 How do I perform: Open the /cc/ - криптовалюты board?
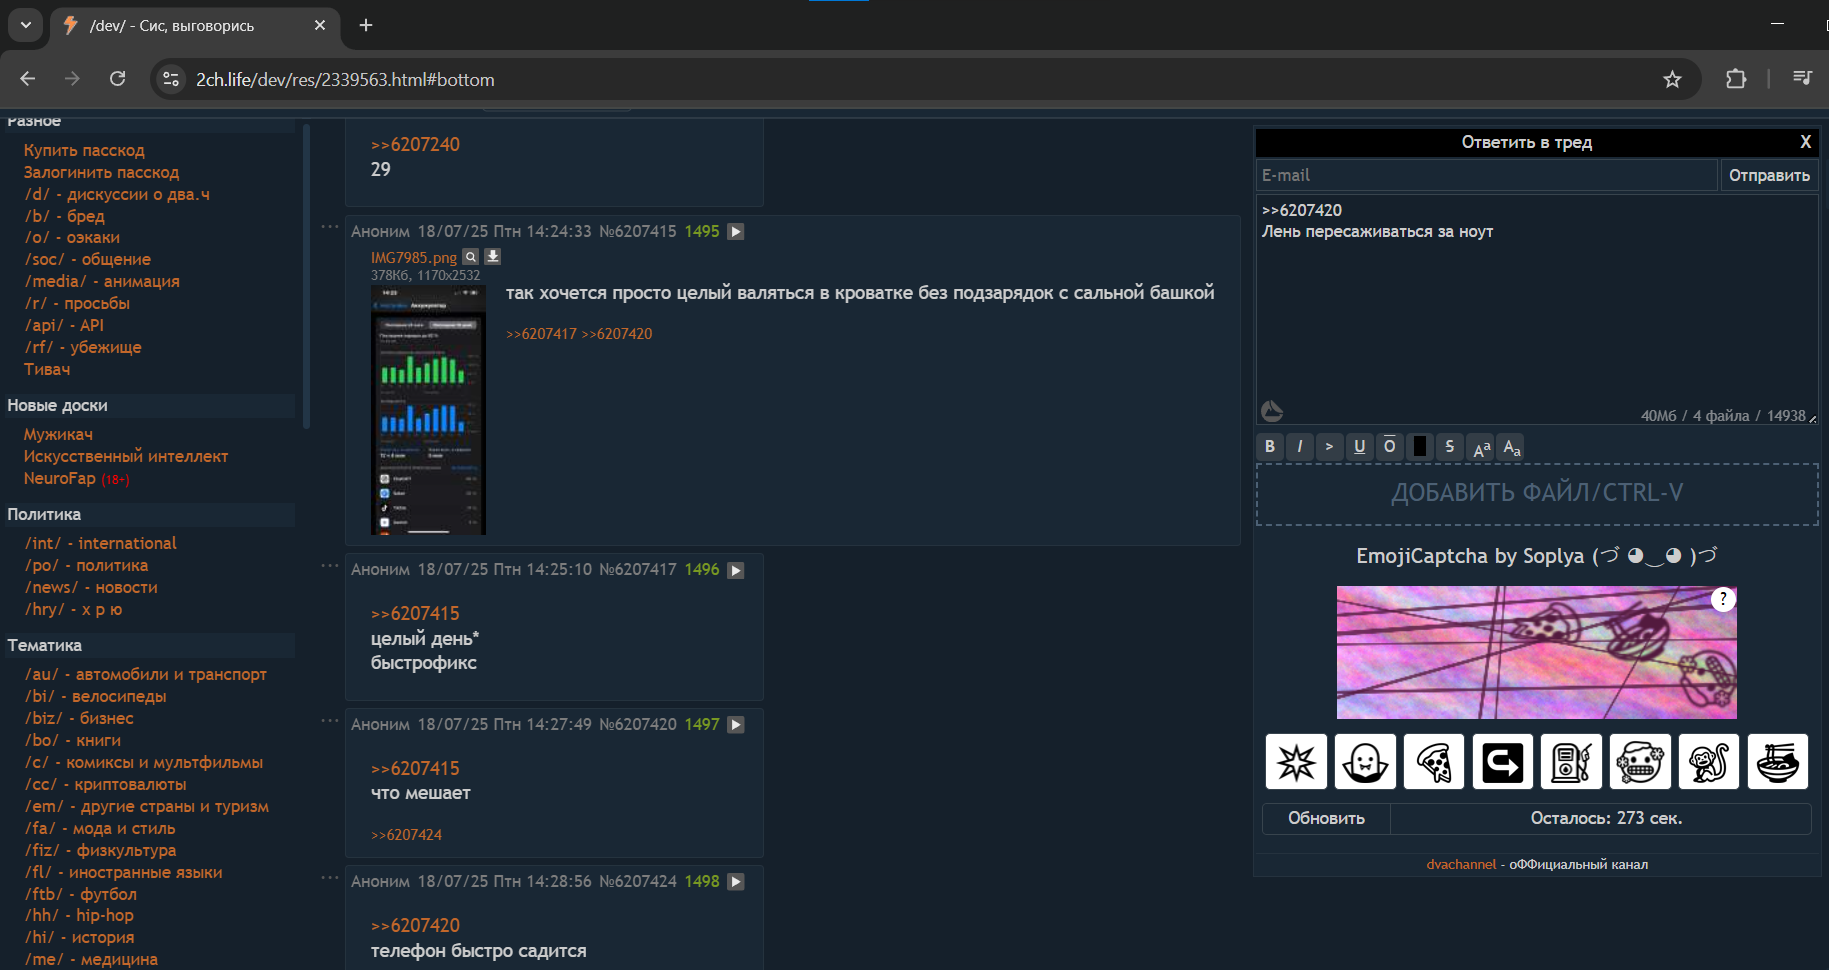point(106,784)
